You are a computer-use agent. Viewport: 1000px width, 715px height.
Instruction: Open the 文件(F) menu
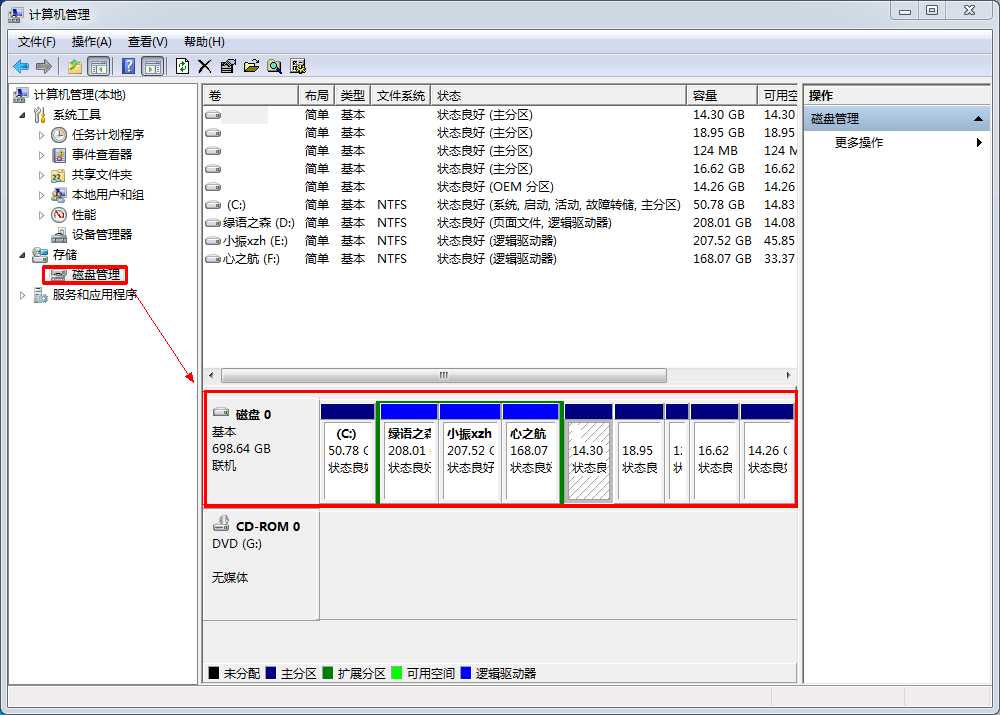(36, 42)
